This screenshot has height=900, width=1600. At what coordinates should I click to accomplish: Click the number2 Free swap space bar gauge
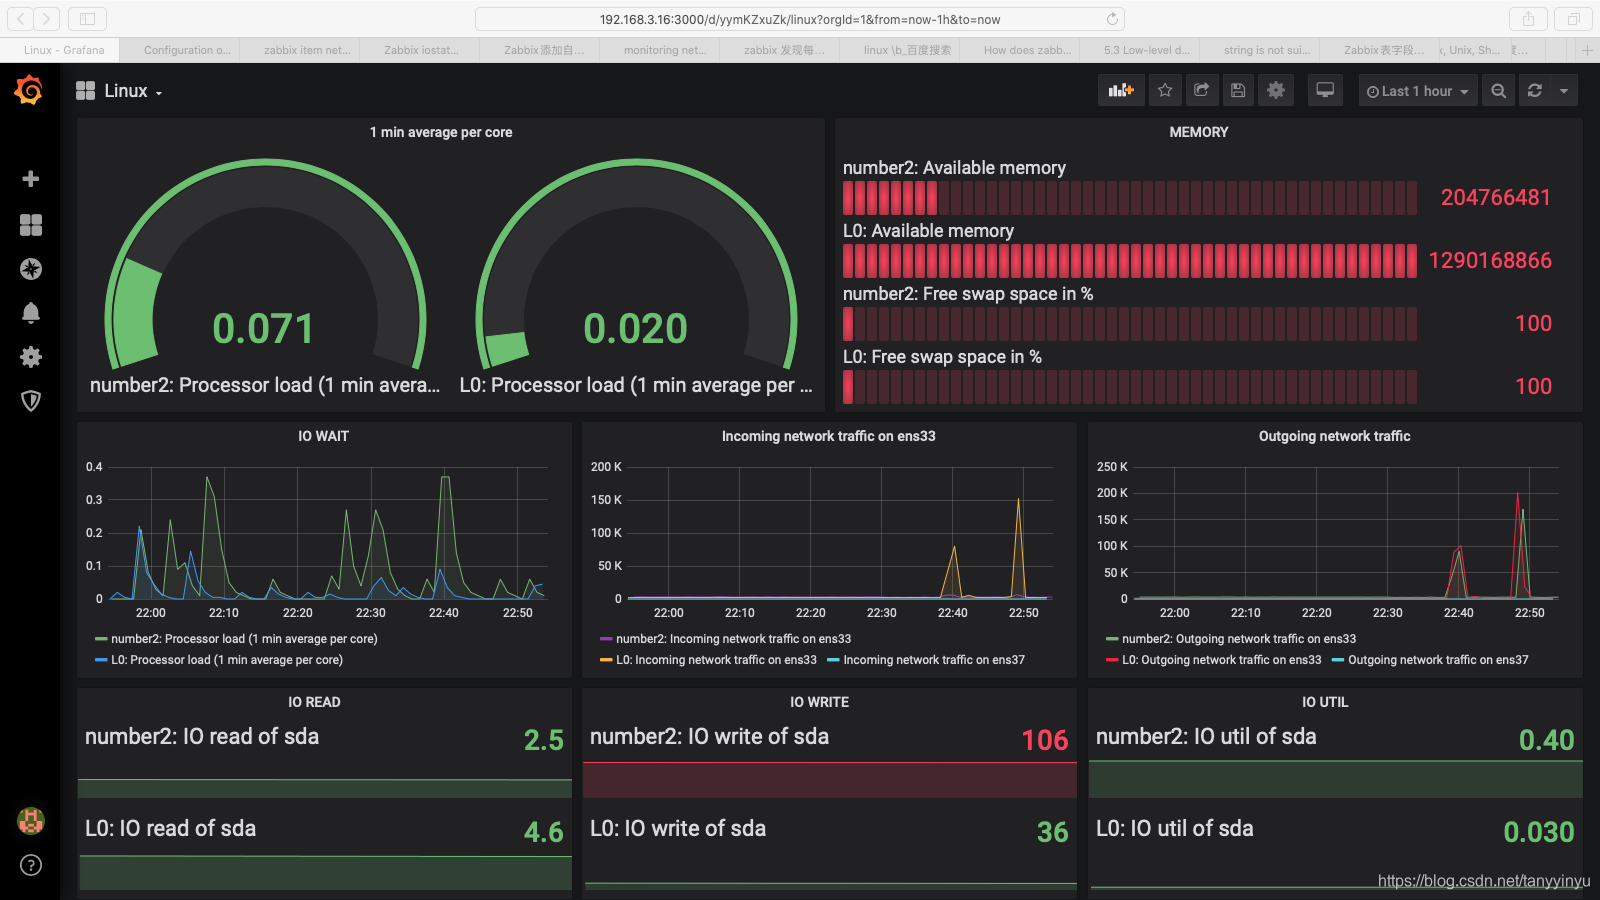click(1130, 324)
